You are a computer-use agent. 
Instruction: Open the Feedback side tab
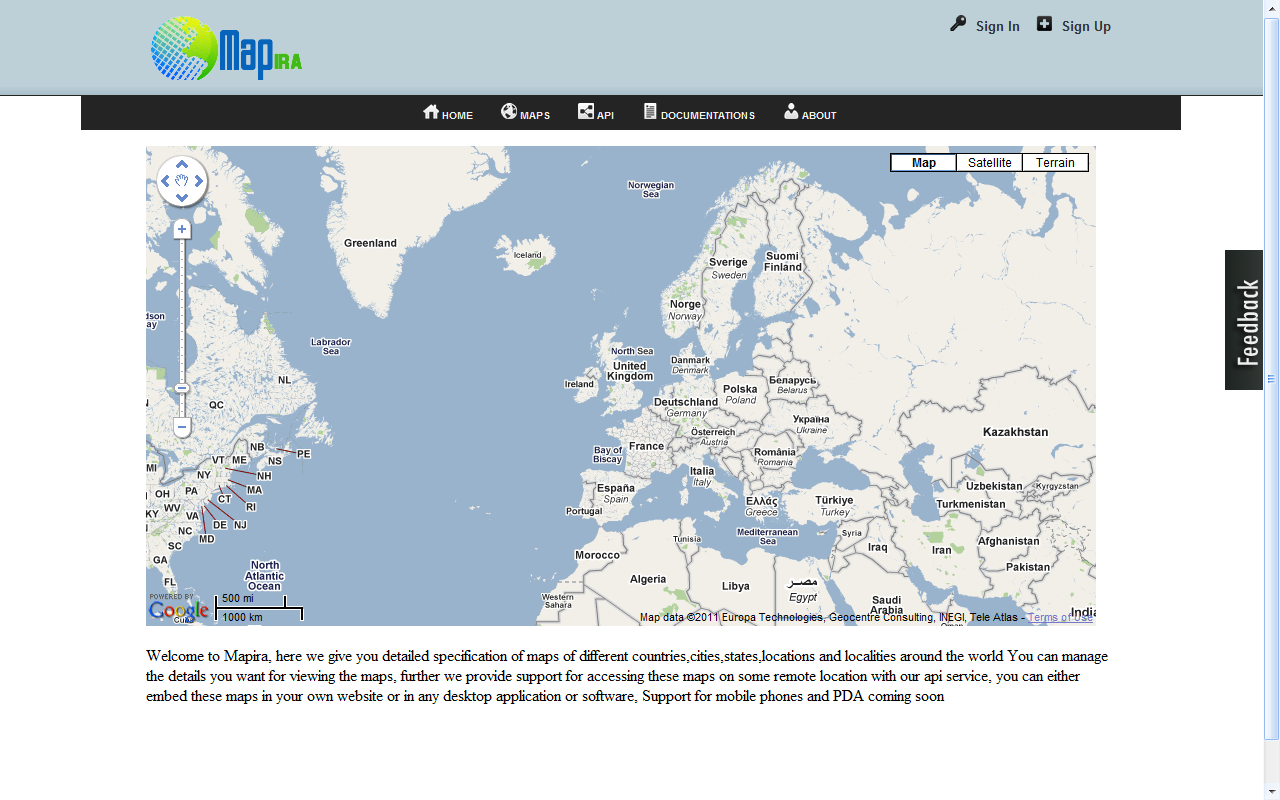(x=1244, y=320)
